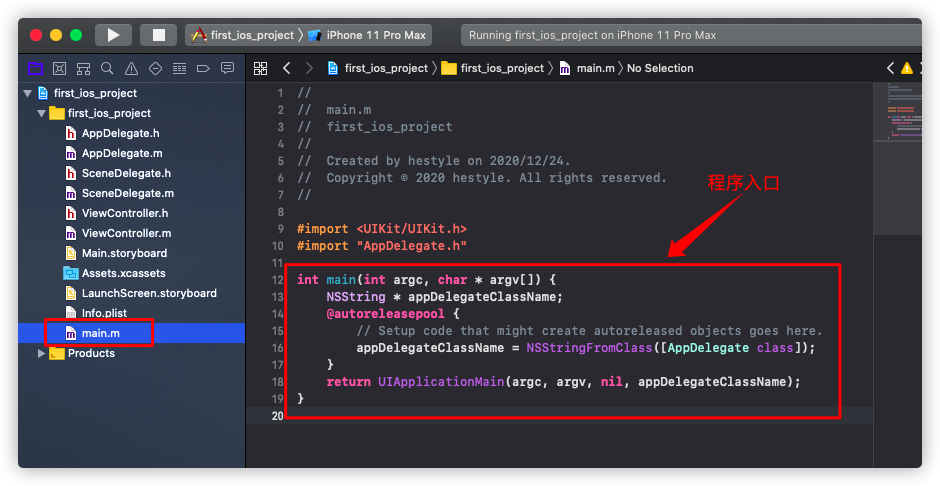The height and width of the screenshot is (486, 940).
Task: Open the No Selection symbol breadcrumb
Action: click(x=660, y=68)
